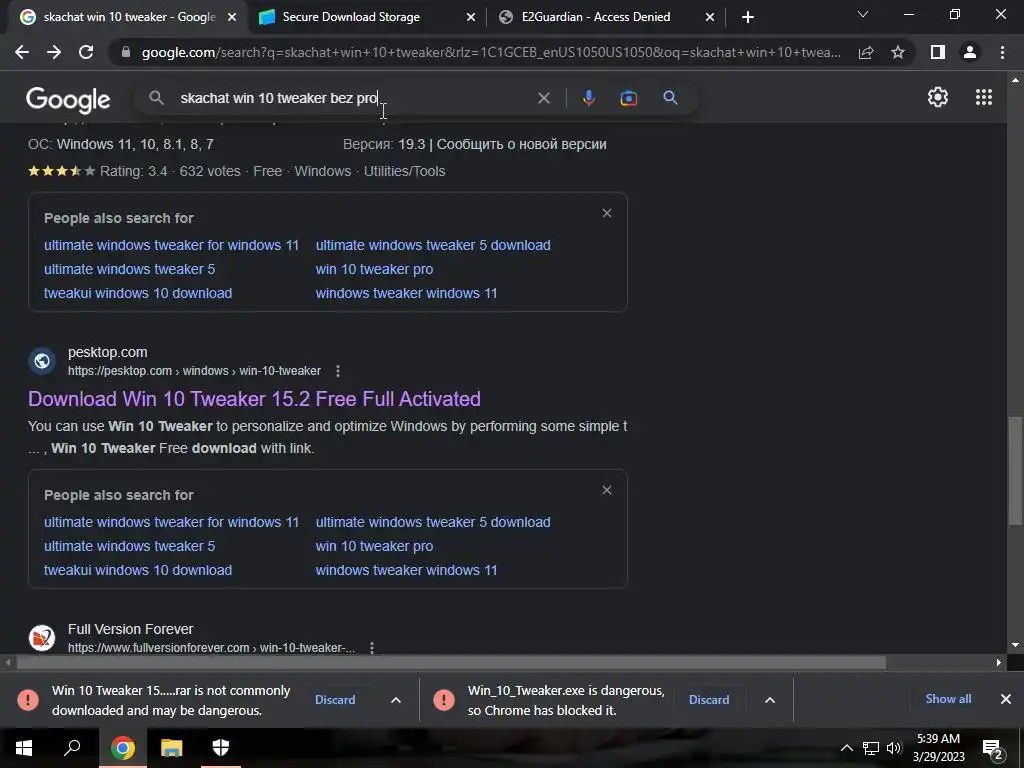Open File Explorer from the taskbar
1024x768 pixels.
[172, 748]
